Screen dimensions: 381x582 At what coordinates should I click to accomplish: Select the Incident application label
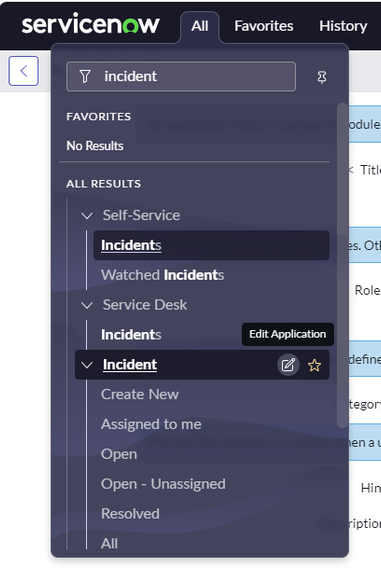pos(130,364)
